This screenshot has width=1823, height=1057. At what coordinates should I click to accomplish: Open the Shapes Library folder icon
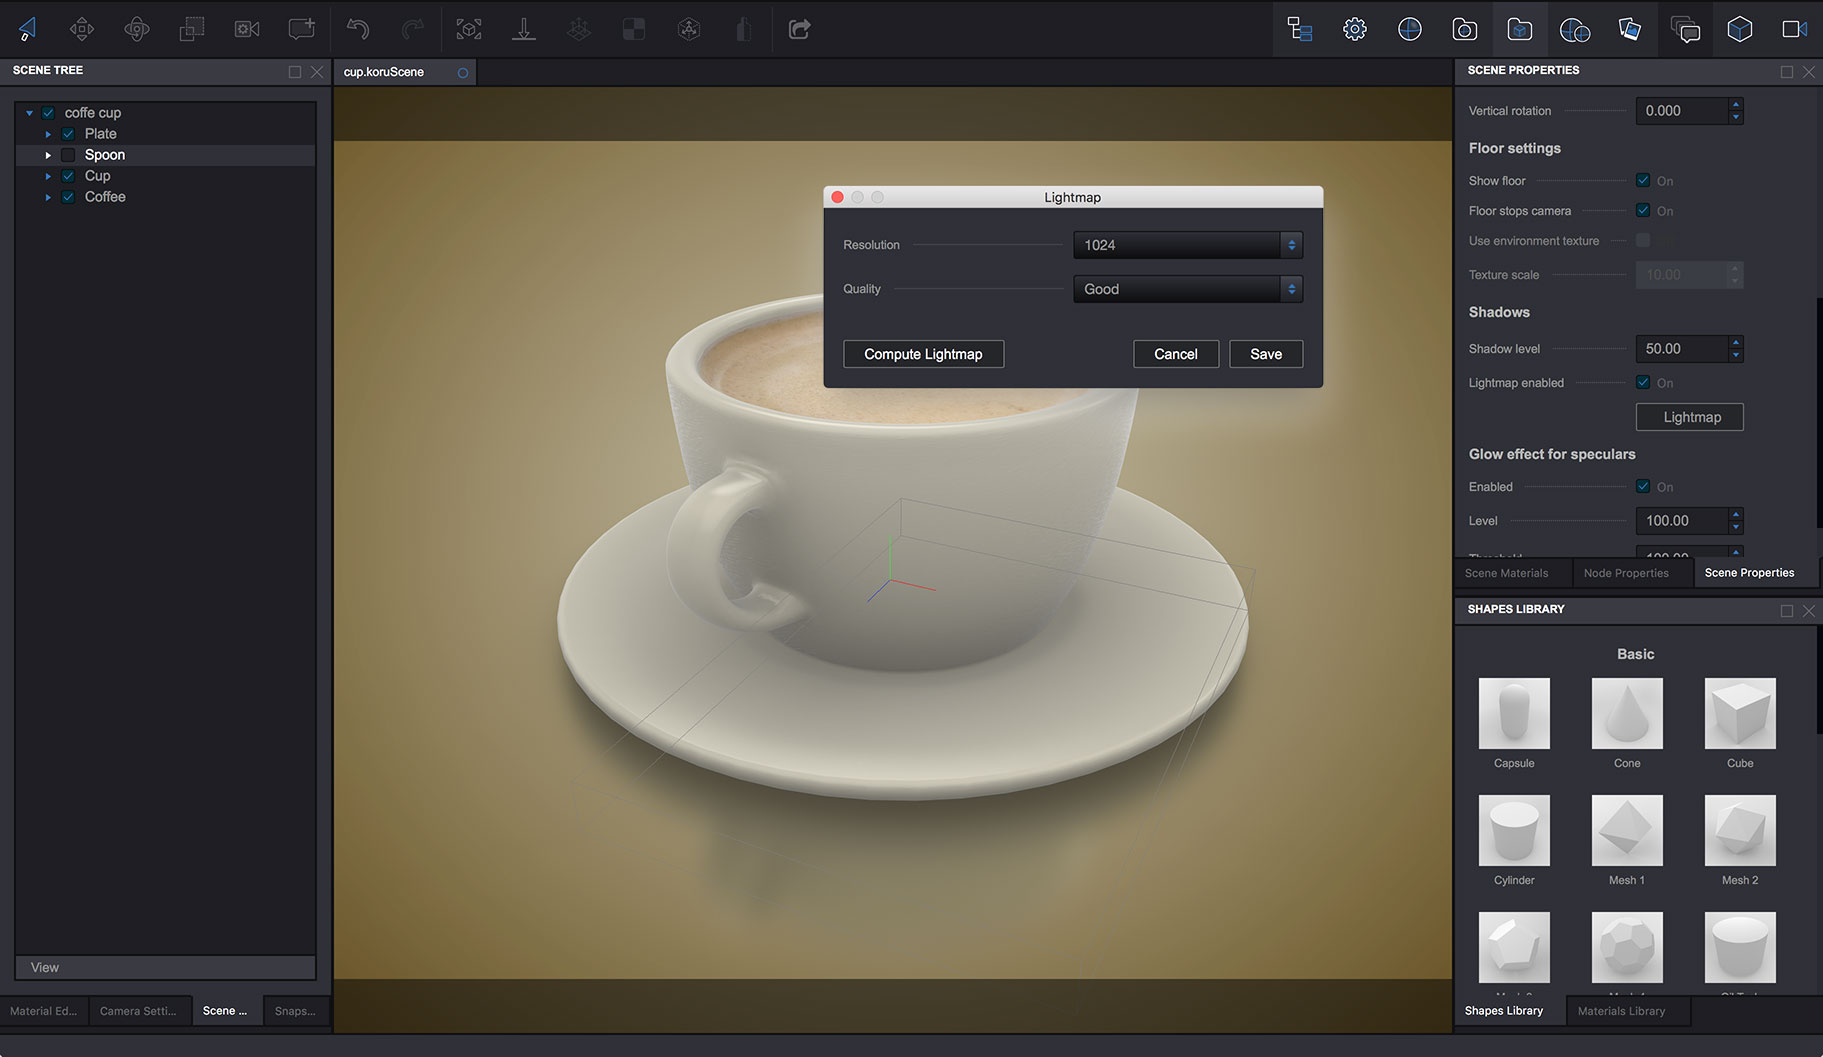pyautogui.click(x=1519, y=28)
